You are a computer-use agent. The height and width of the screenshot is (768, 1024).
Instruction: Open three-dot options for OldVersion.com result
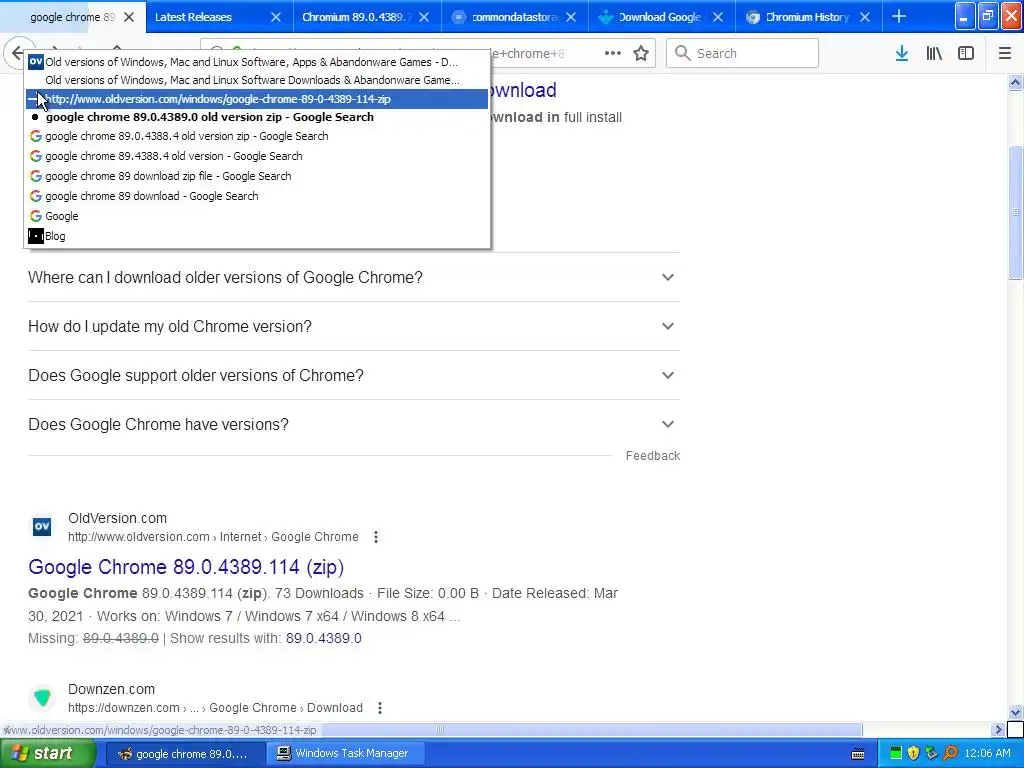point(376,537)
